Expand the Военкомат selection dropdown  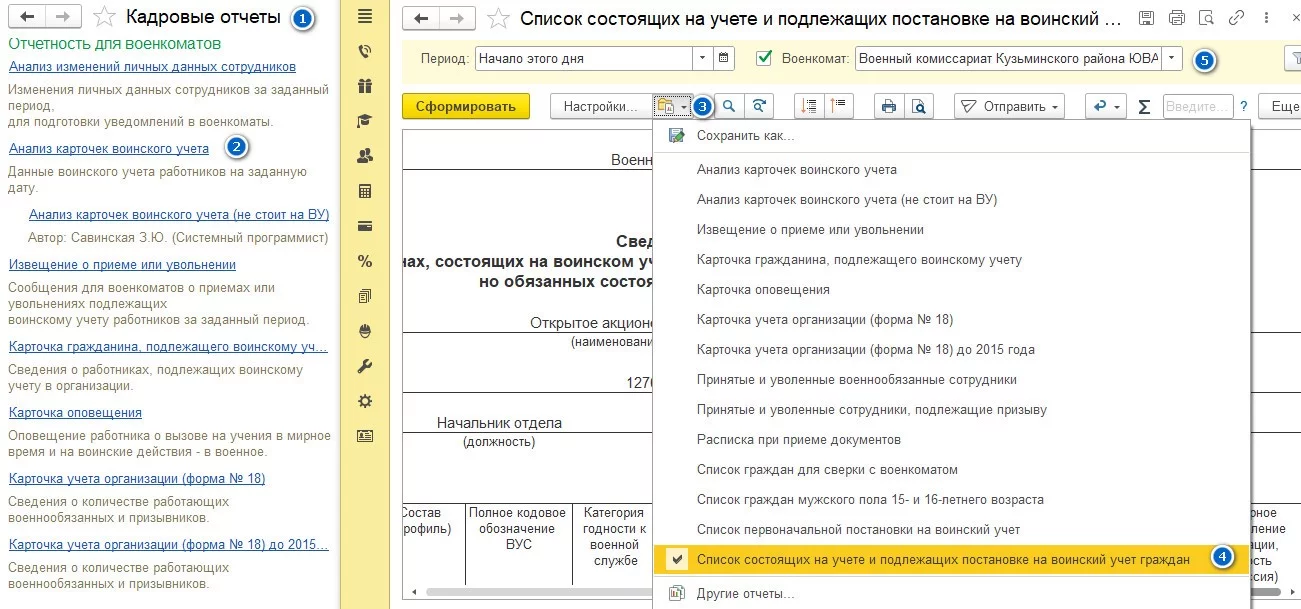[1171, 59]
